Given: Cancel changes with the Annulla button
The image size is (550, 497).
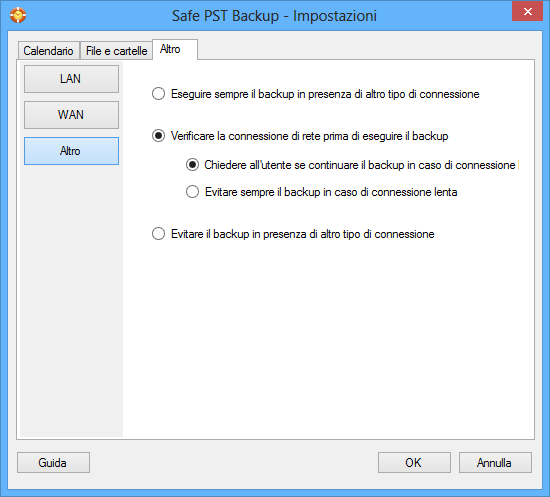Looking at the screenshot, I should click(495, 463).
